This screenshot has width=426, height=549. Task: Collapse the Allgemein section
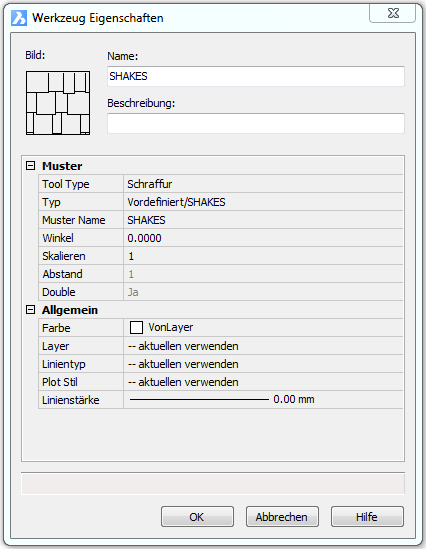[31, 310]
